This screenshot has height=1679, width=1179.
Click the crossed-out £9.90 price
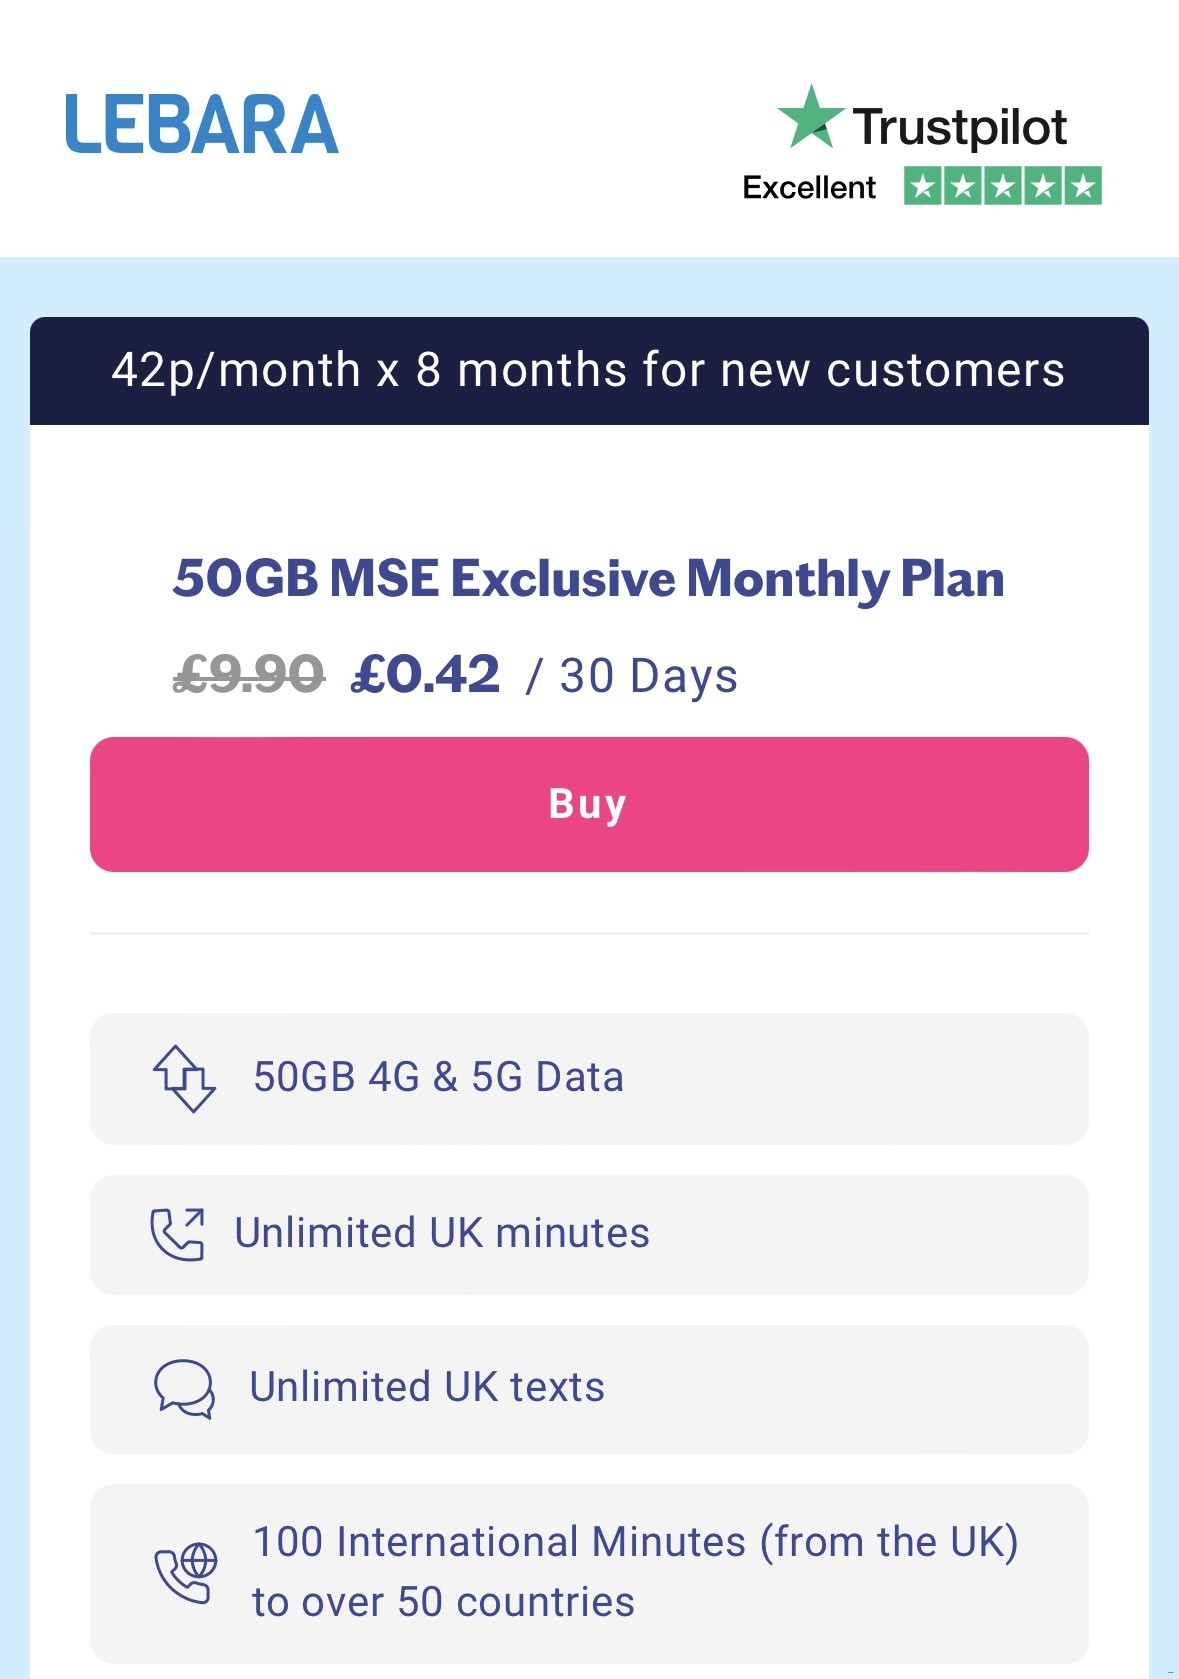[249, 675]
